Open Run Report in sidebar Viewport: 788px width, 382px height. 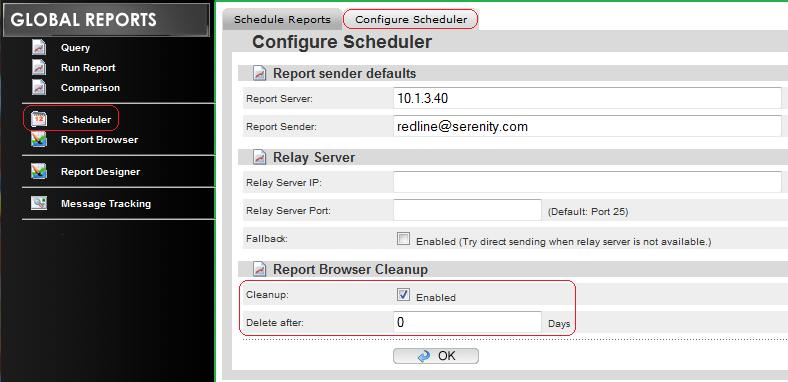[88, 67]
